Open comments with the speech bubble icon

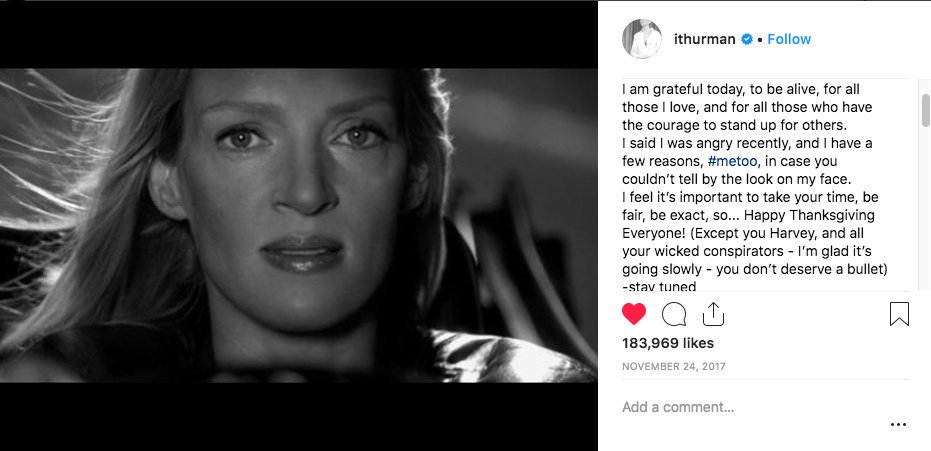[x=674, y=315]
